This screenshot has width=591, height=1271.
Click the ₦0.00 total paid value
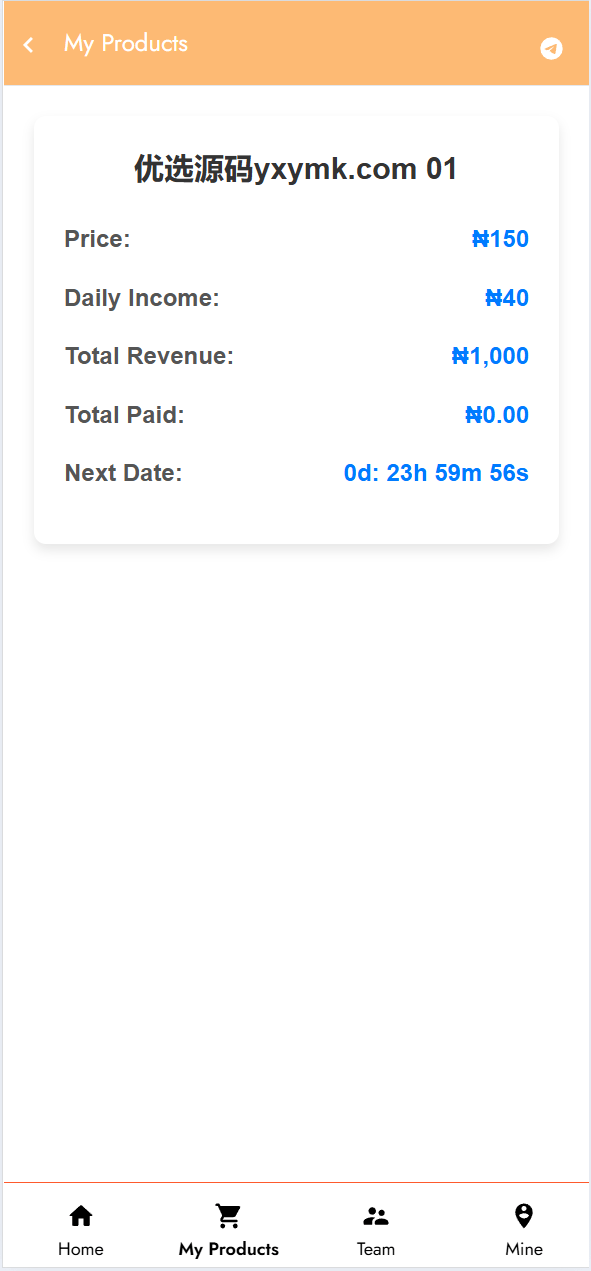tap(497, 415)
